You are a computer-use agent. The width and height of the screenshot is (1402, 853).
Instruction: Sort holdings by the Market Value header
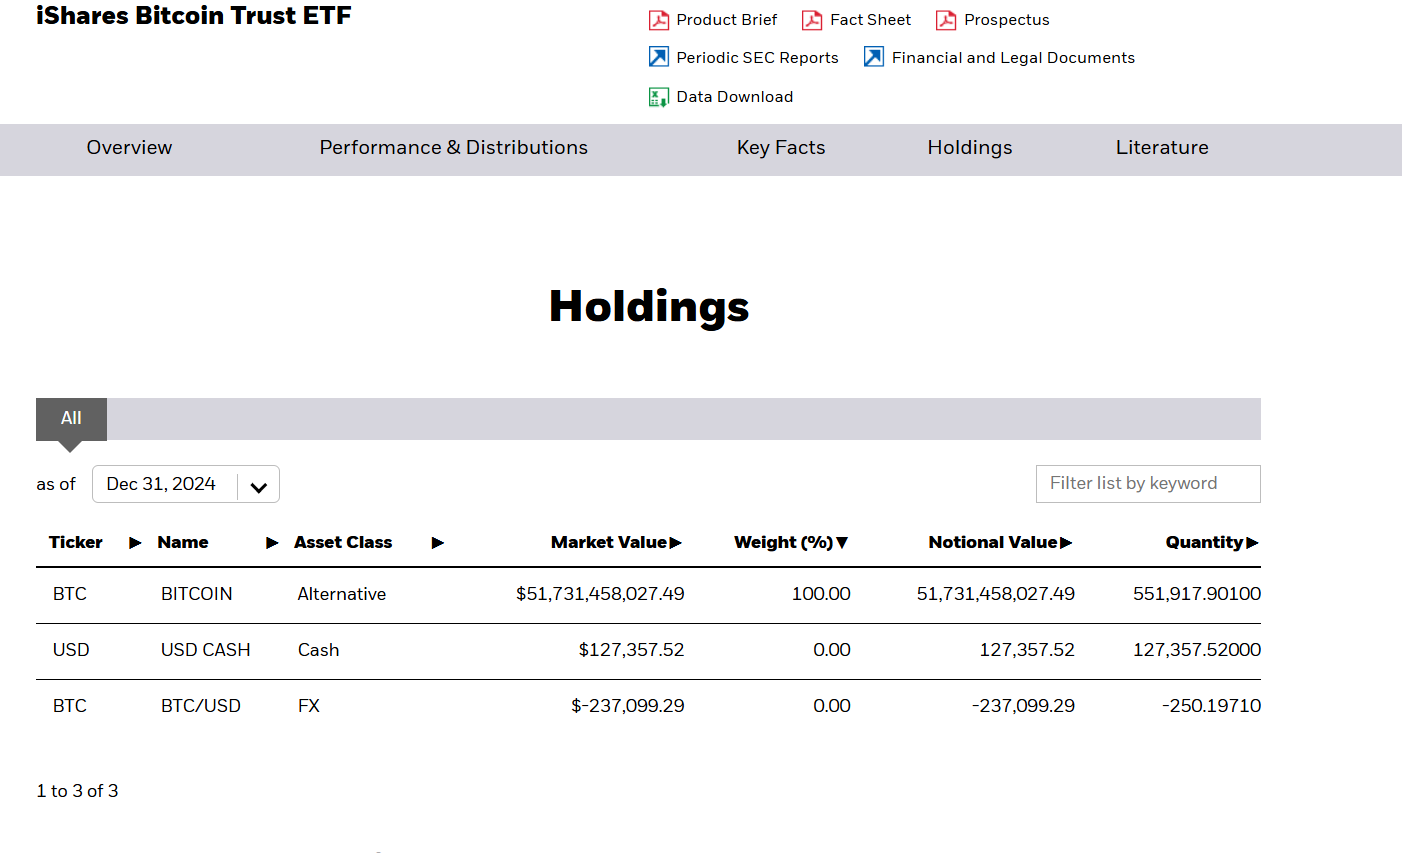(x=609, y=542)
